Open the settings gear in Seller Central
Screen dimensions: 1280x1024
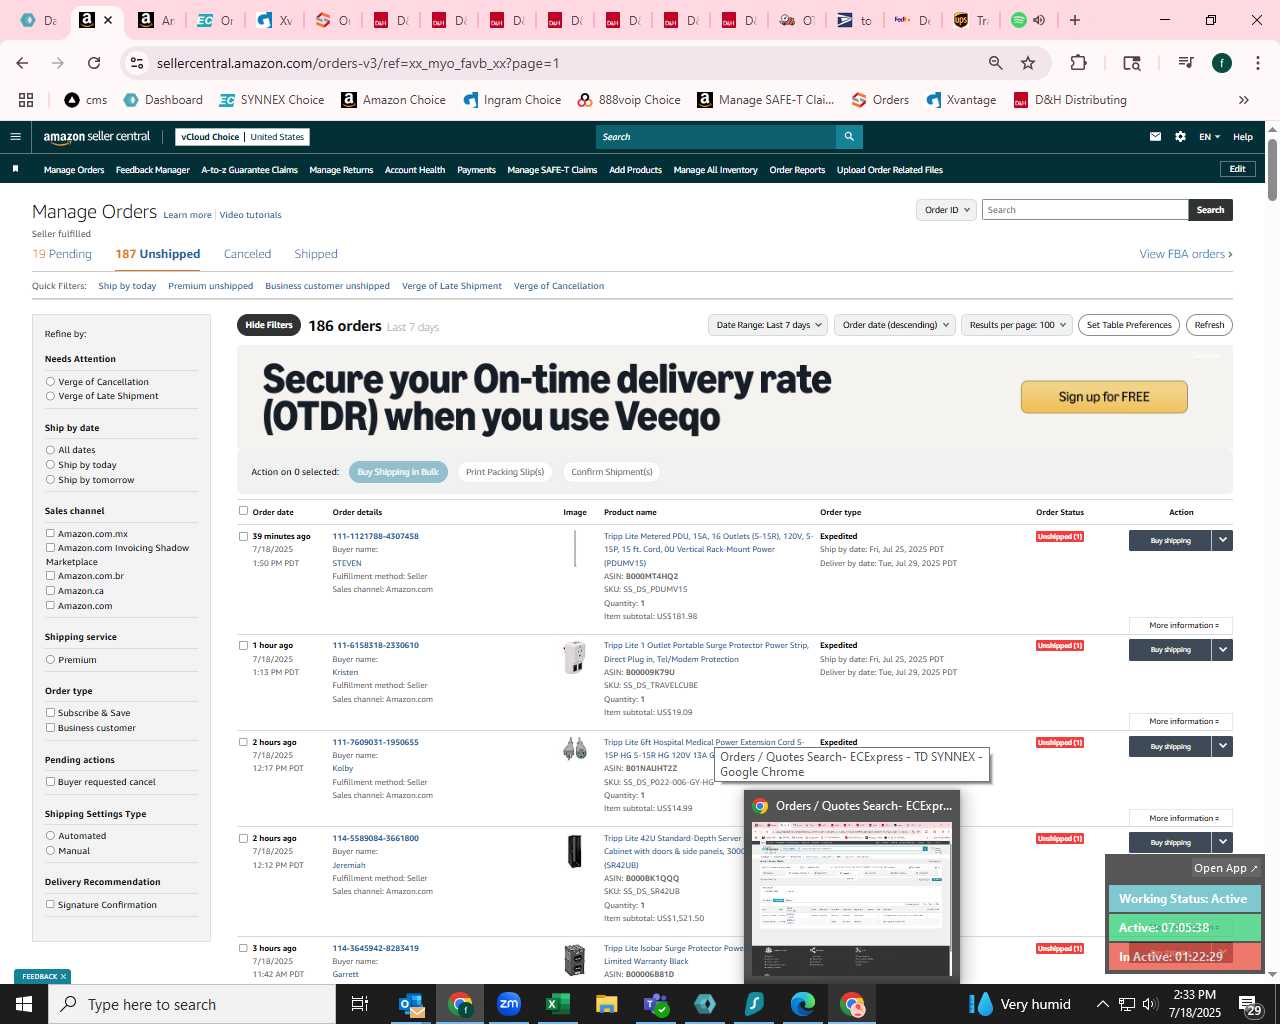tap(1180, 137)
